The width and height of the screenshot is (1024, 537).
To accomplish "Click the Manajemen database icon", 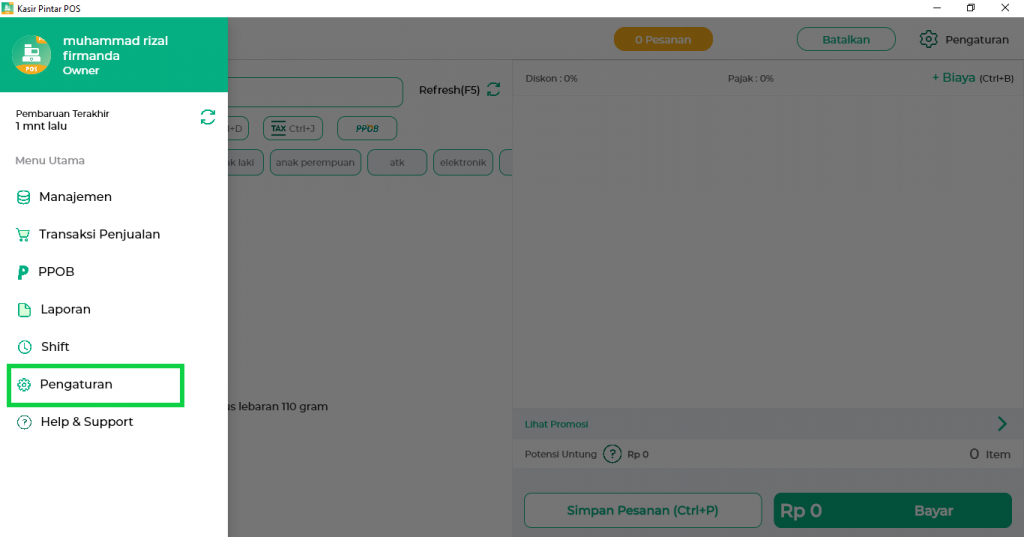I will tap(23, 197).
